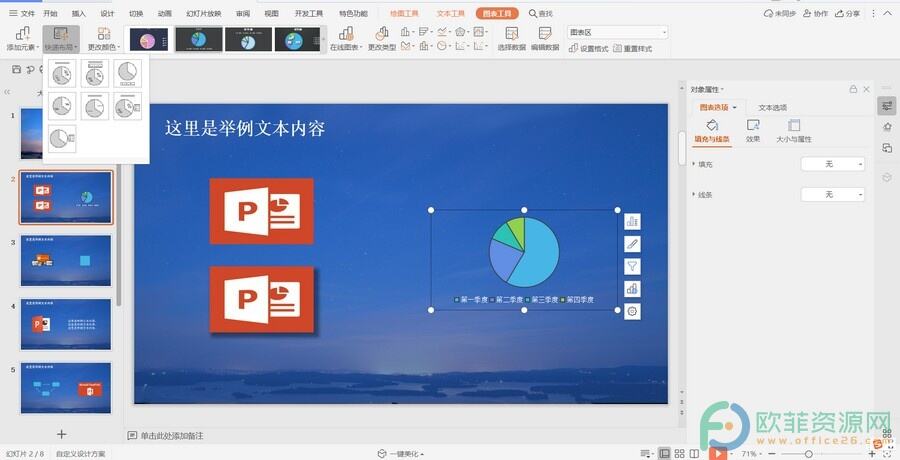The height and width of the screenshot is (460, 900).
Task: Pick the fourth quick layout in second row
Action: [x=62, y=106]
